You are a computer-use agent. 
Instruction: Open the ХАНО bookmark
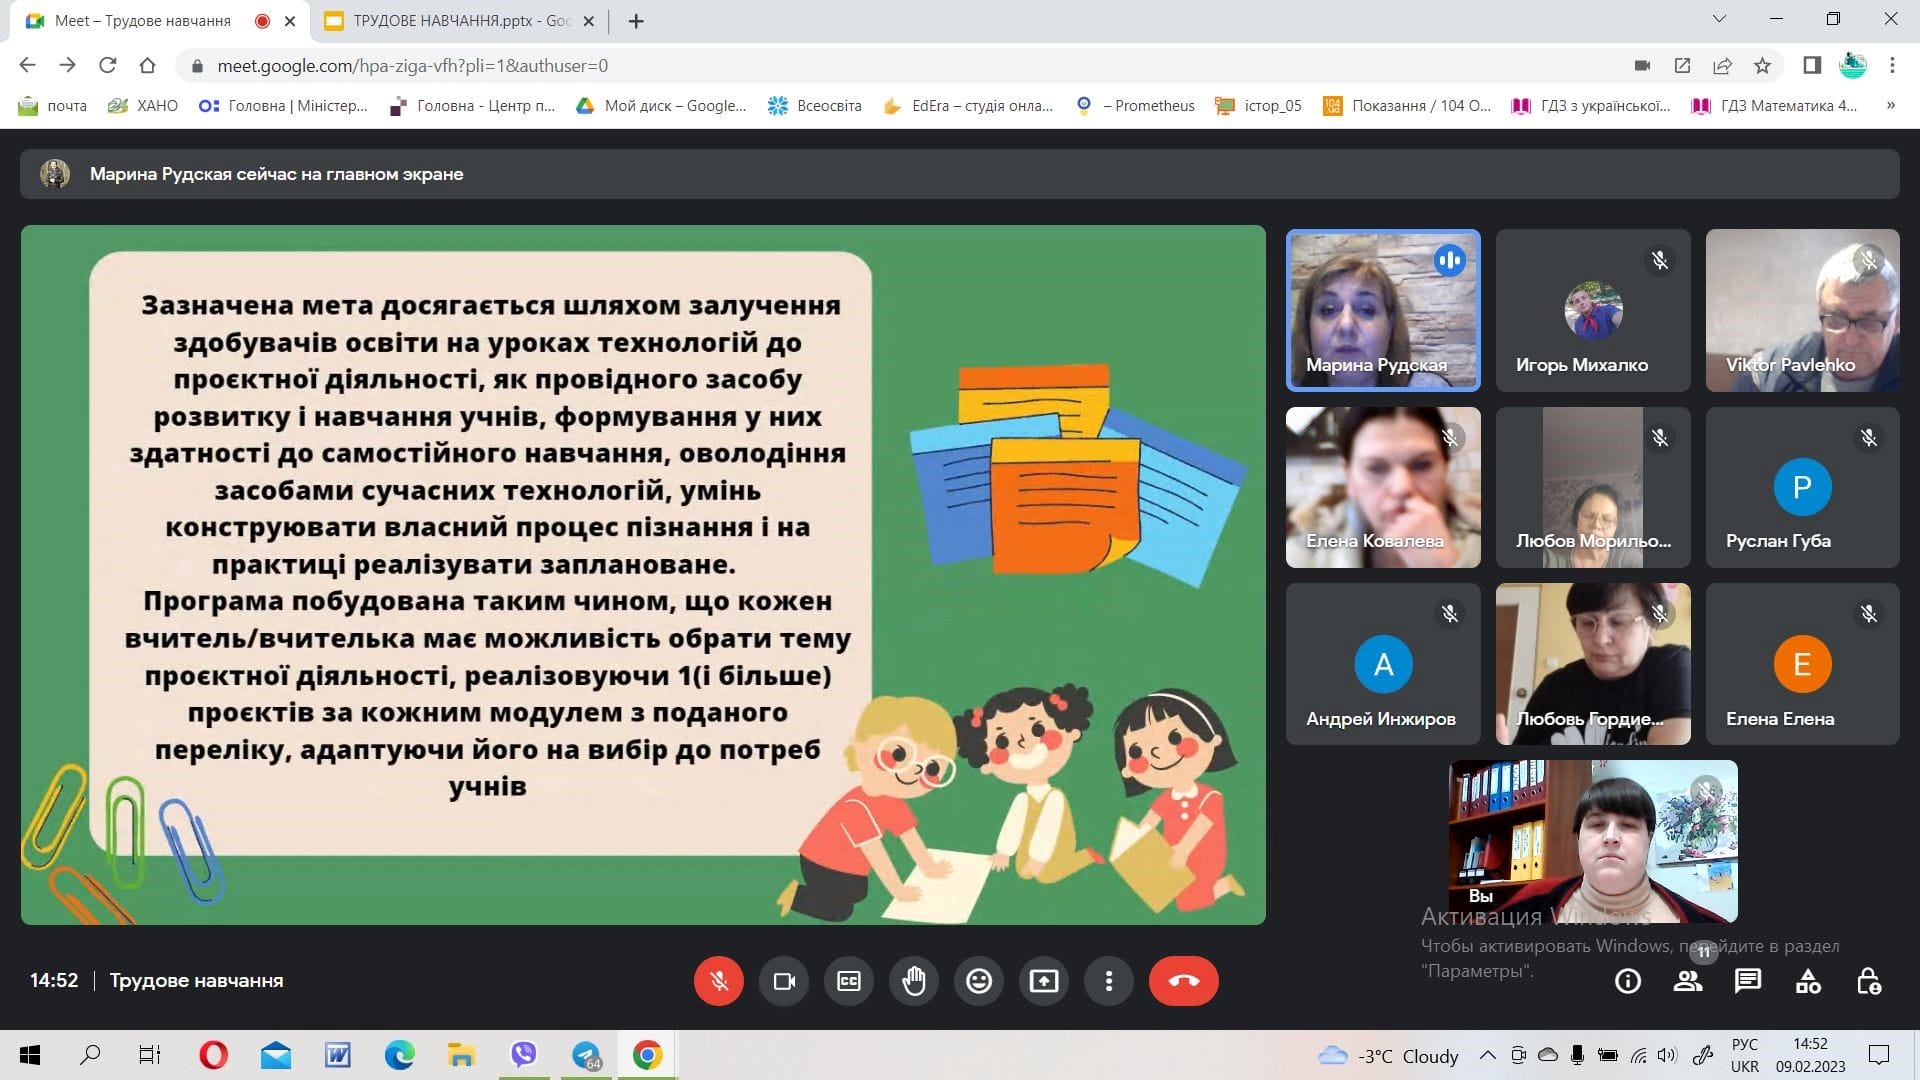pos(143,106)
